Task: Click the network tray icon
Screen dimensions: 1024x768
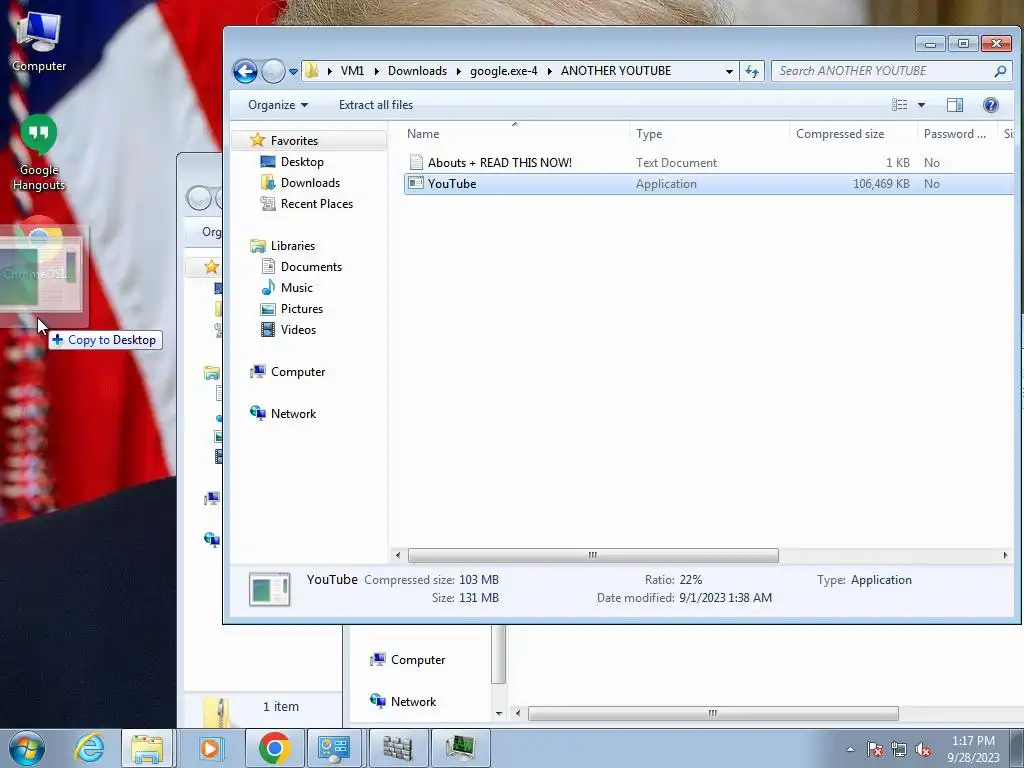Action: pyautogui.click(x=899, y=749)
